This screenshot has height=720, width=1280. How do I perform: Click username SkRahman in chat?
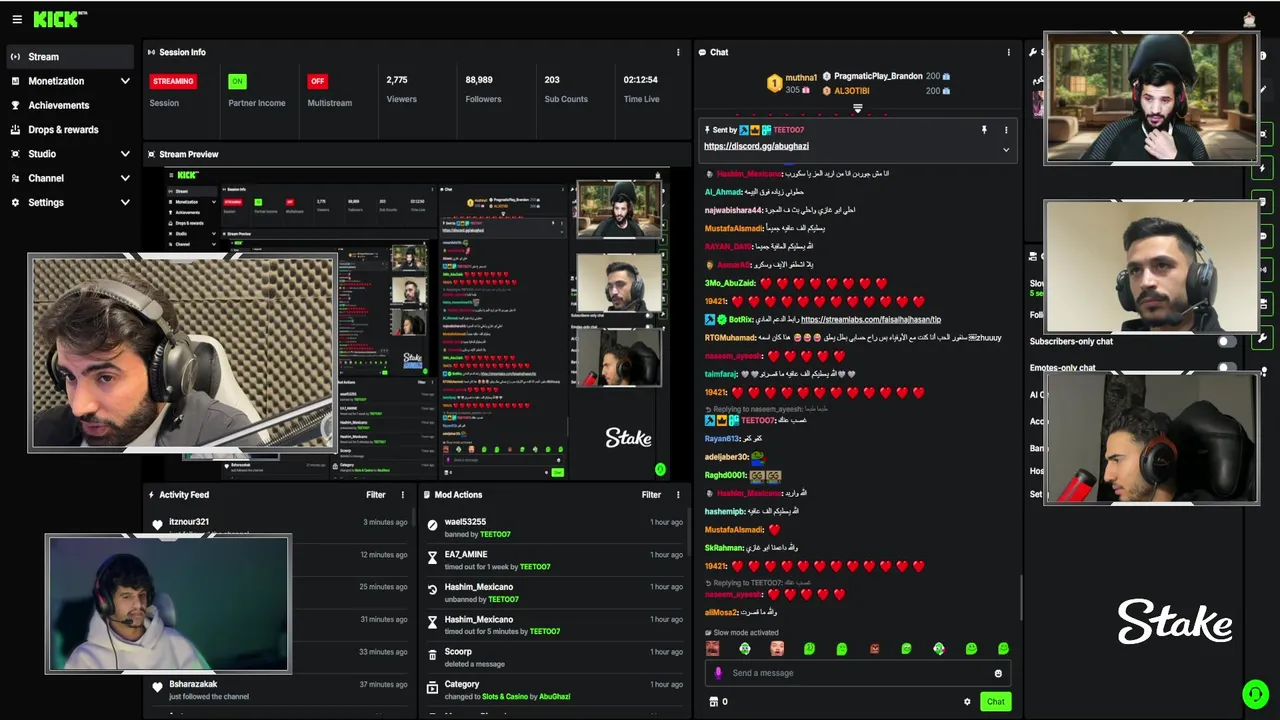[724, 548]
